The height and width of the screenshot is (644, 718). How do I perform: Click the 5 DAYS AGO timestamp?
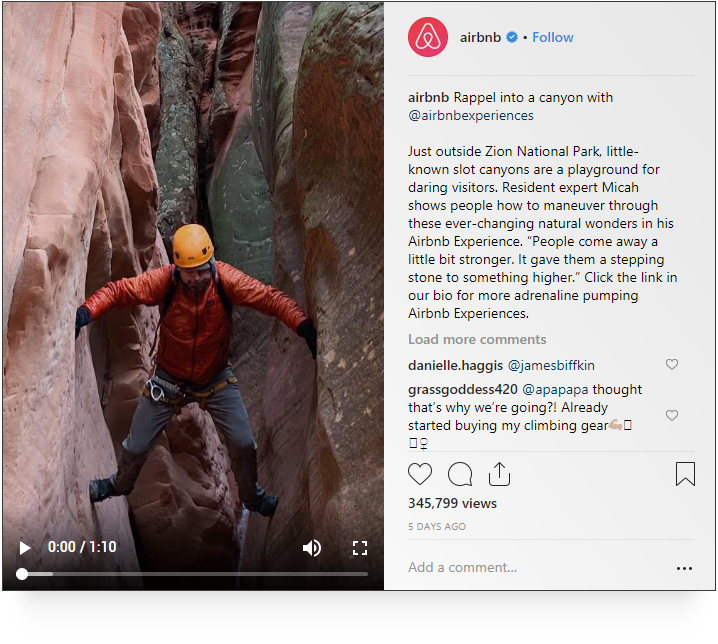(437, 527)
